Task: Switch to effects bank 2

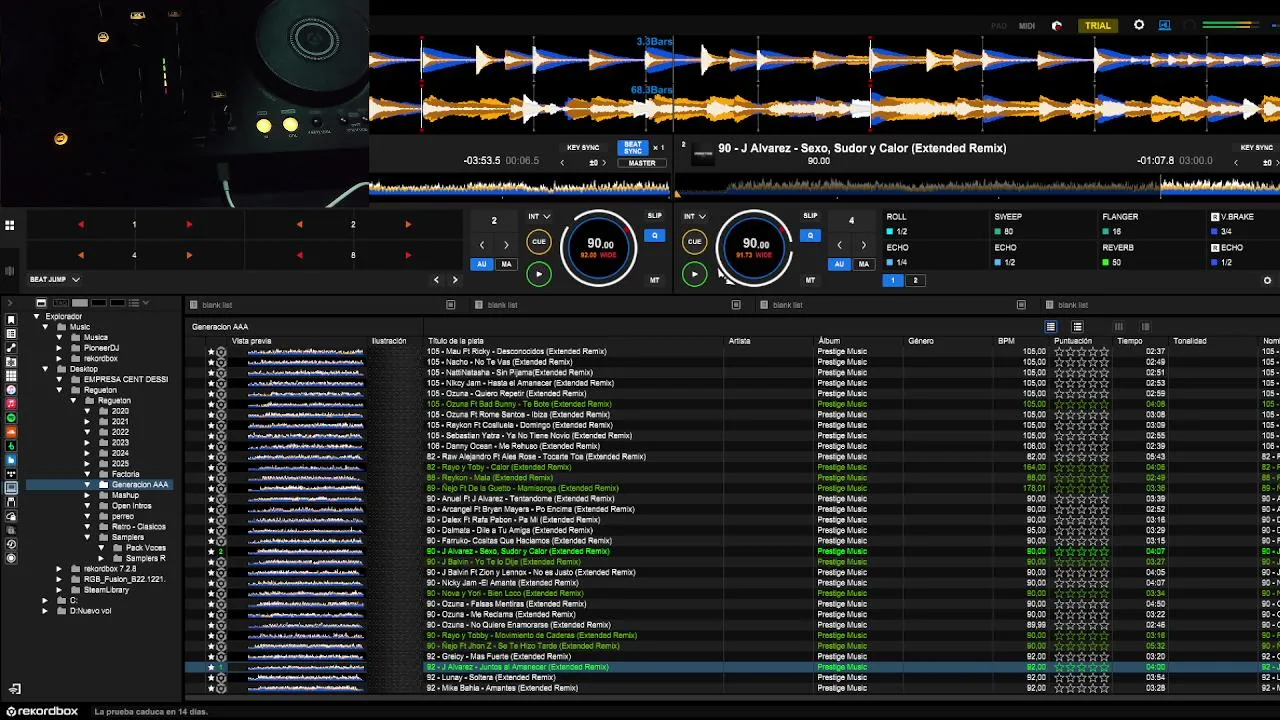Action: tap(915, 281)
